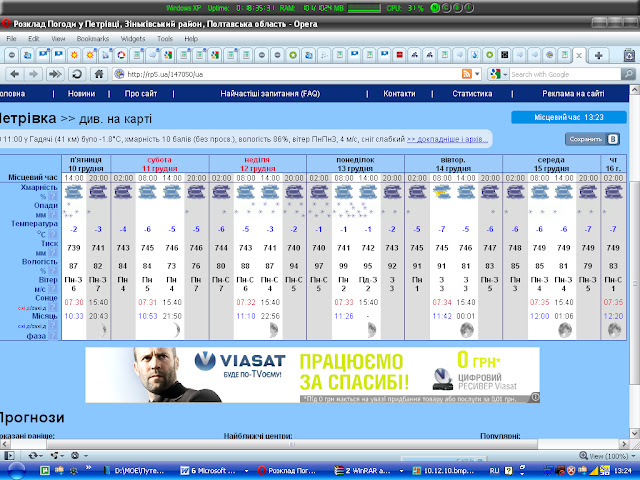Expand the quick launch chevron on taskbar
The height and width of the screenshot is (480, 640).
pos(88,468)
